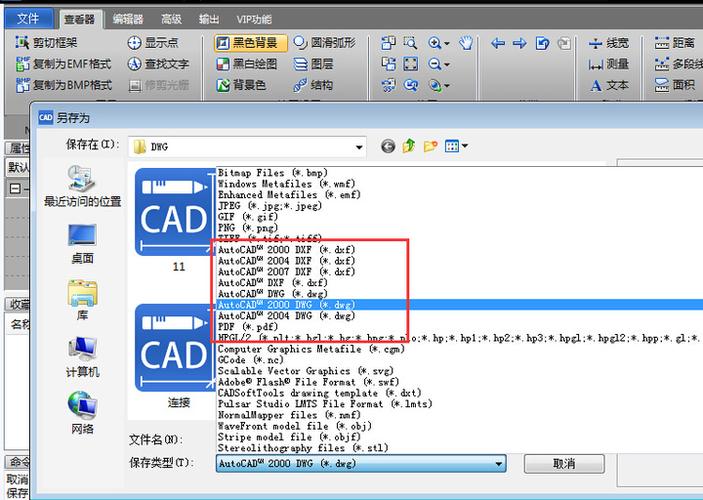The height and width of the screenshot is (500, 703).
Task: Create a new folder in dialog
Action: coord(430,146)
